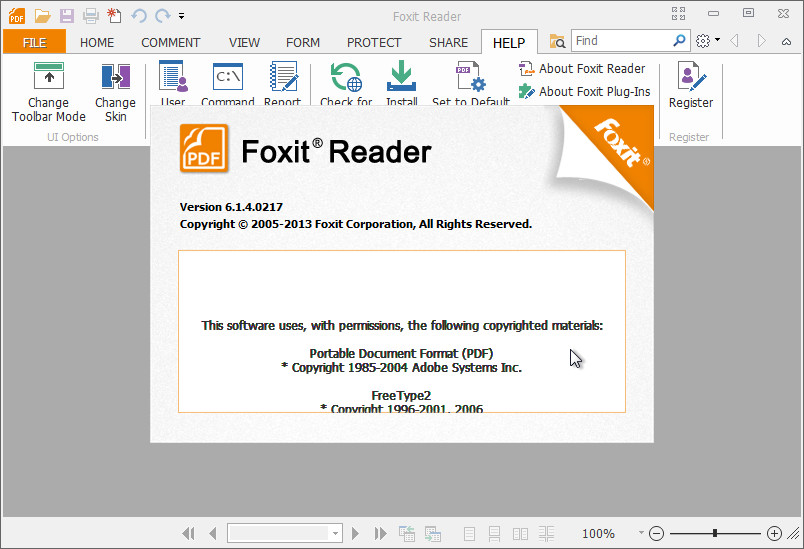The image size is (804, 549).
Task: Click the Adobe Systems copyright line
Action: [401, 368]
